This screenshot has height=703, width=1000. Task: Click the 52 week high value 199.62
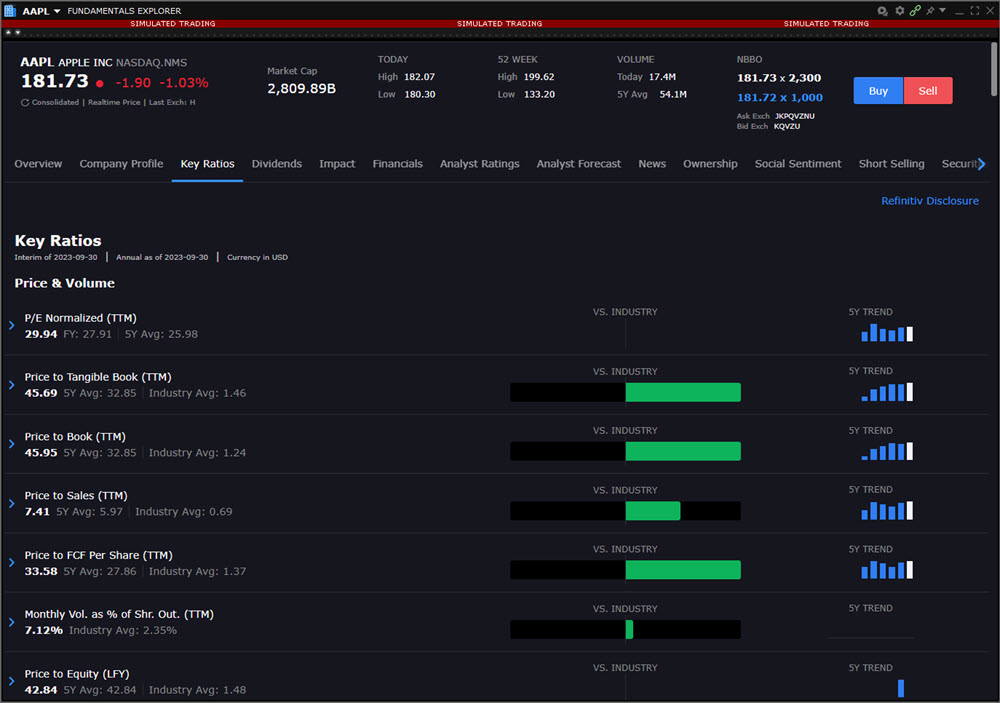click(539, 77)
